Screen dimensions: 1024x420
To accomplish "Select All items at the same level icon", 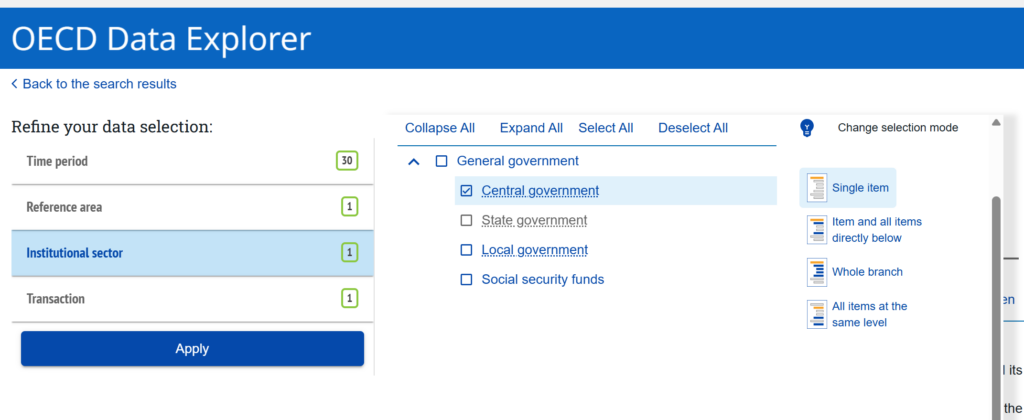I will pyautogui.click(x=817, y=314).
